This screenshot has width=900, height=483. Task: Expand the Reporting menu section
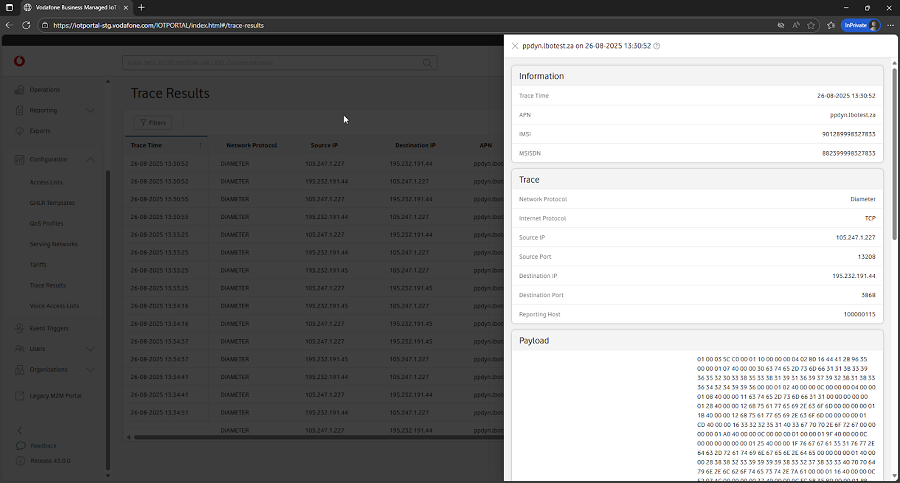(x=90, y=110)
